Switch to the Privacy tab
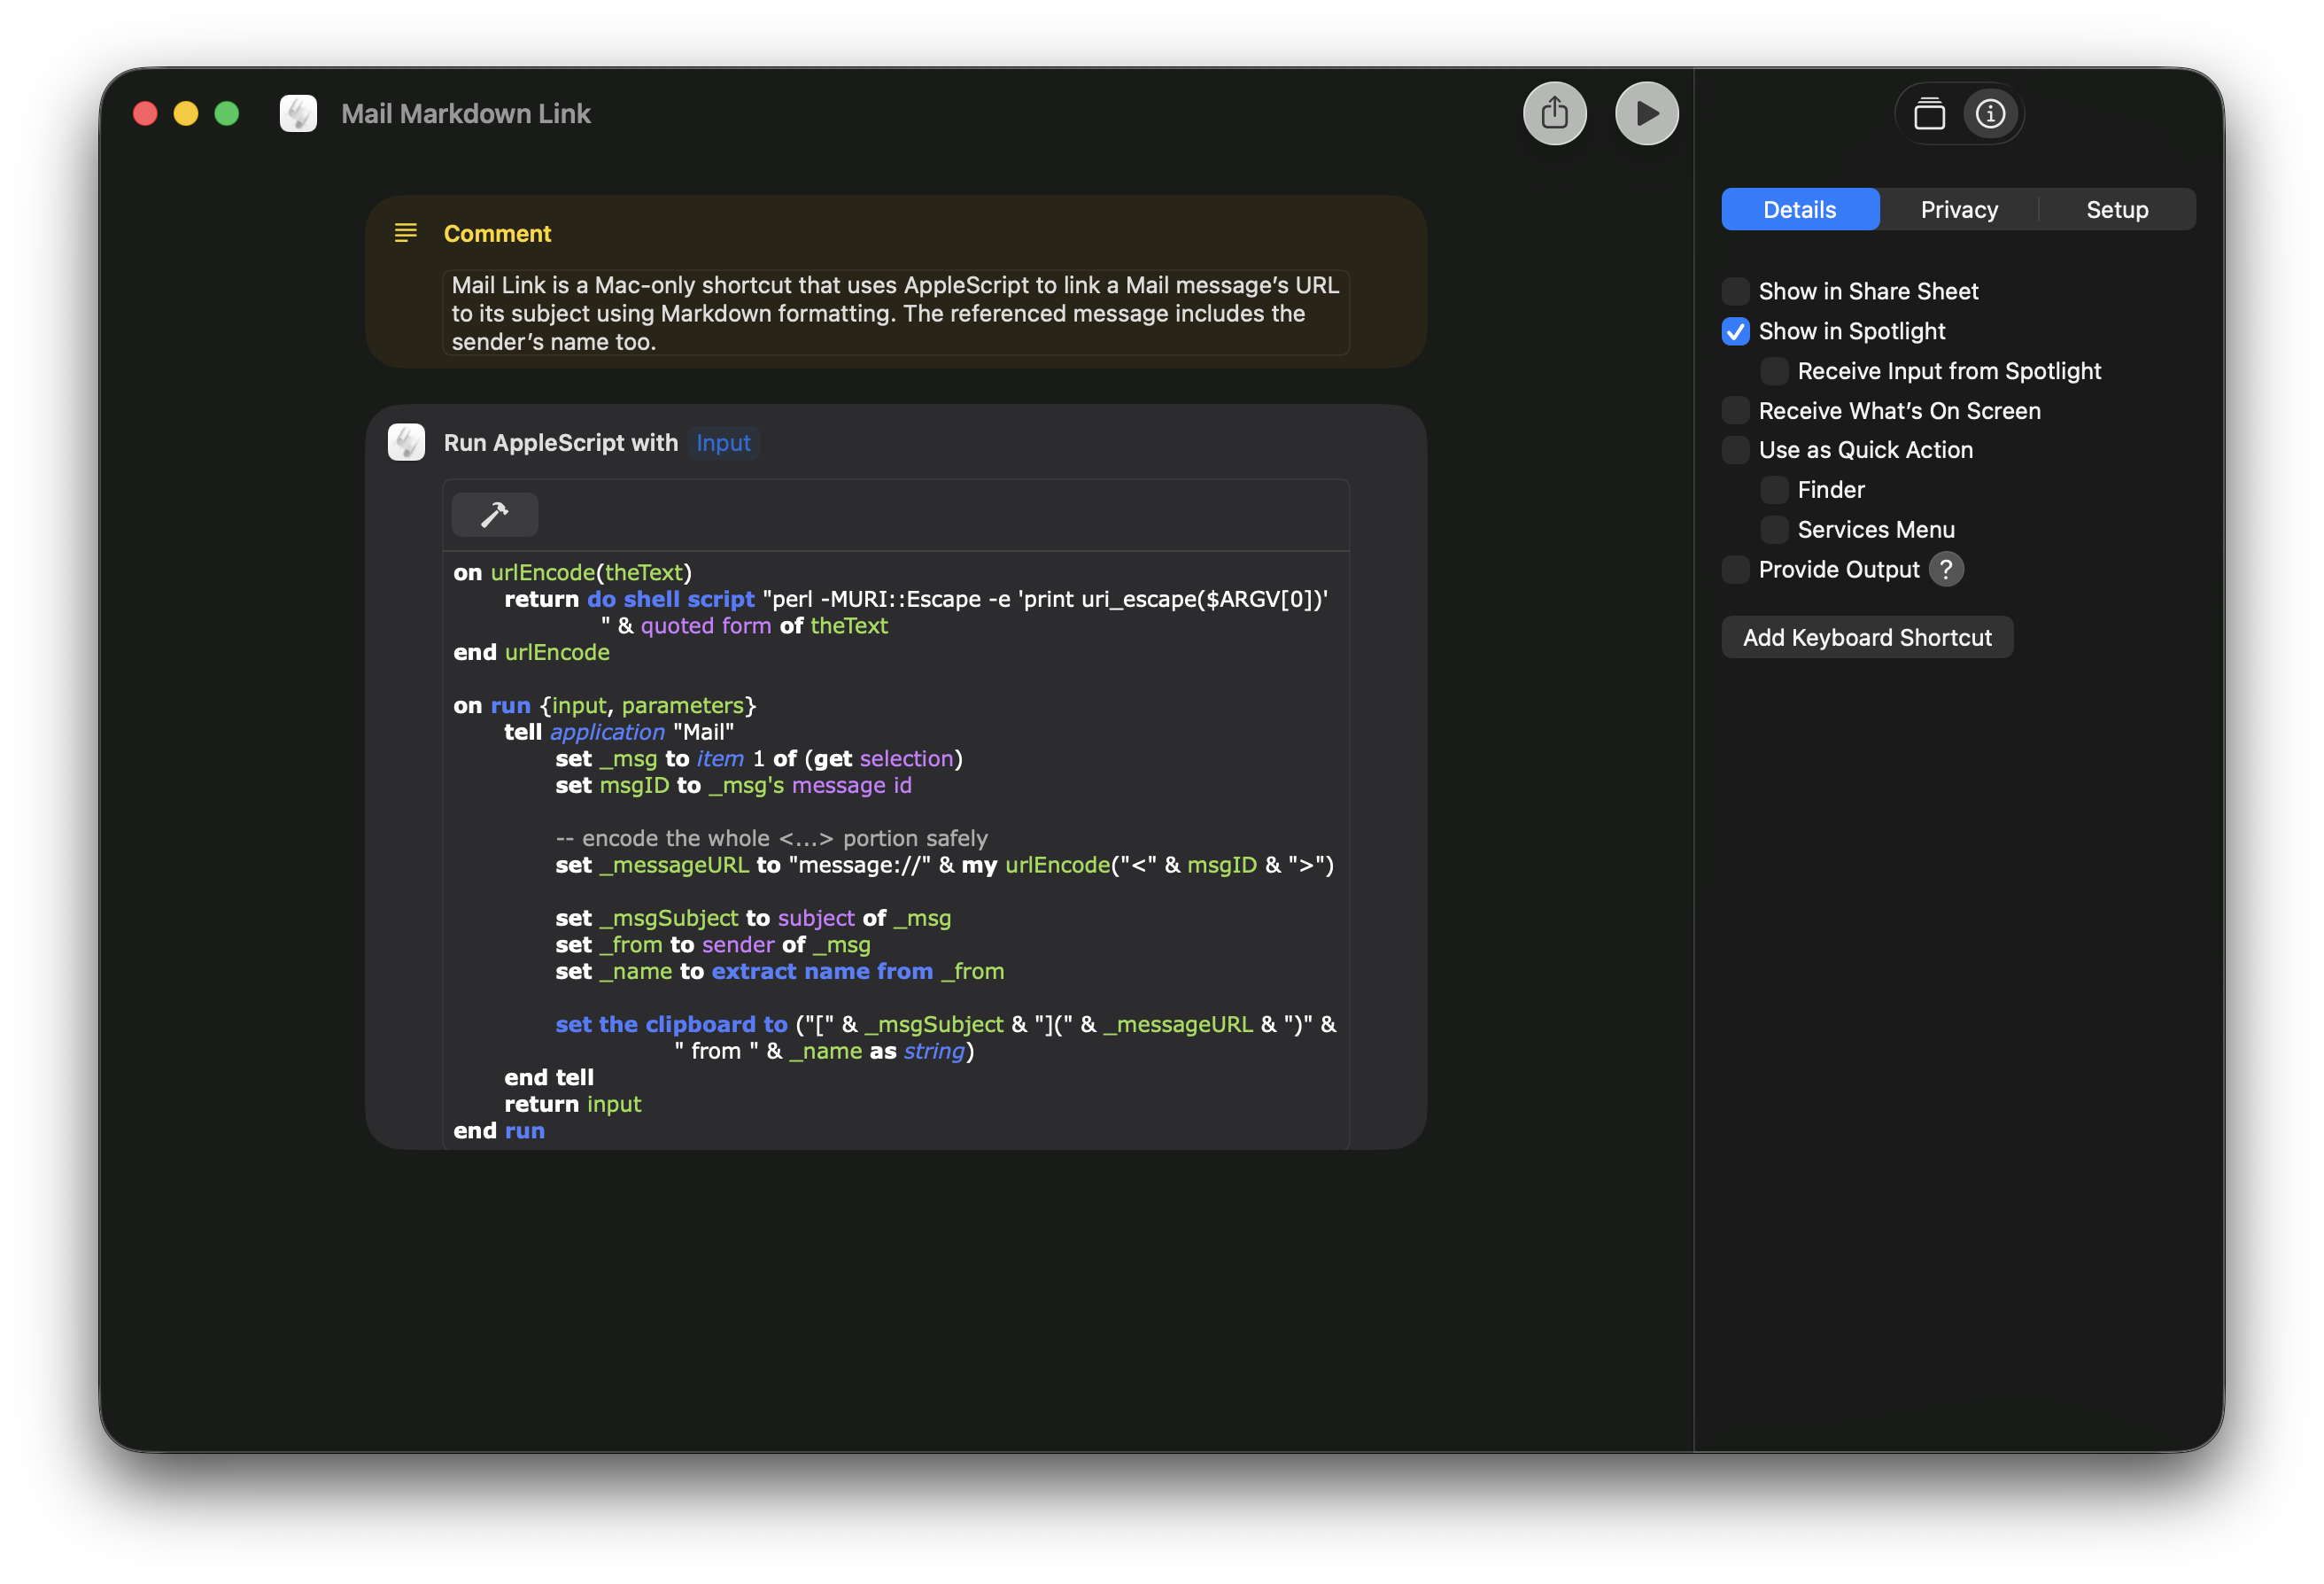Screen dimensions: 2324x1584 pos(1958,209)
